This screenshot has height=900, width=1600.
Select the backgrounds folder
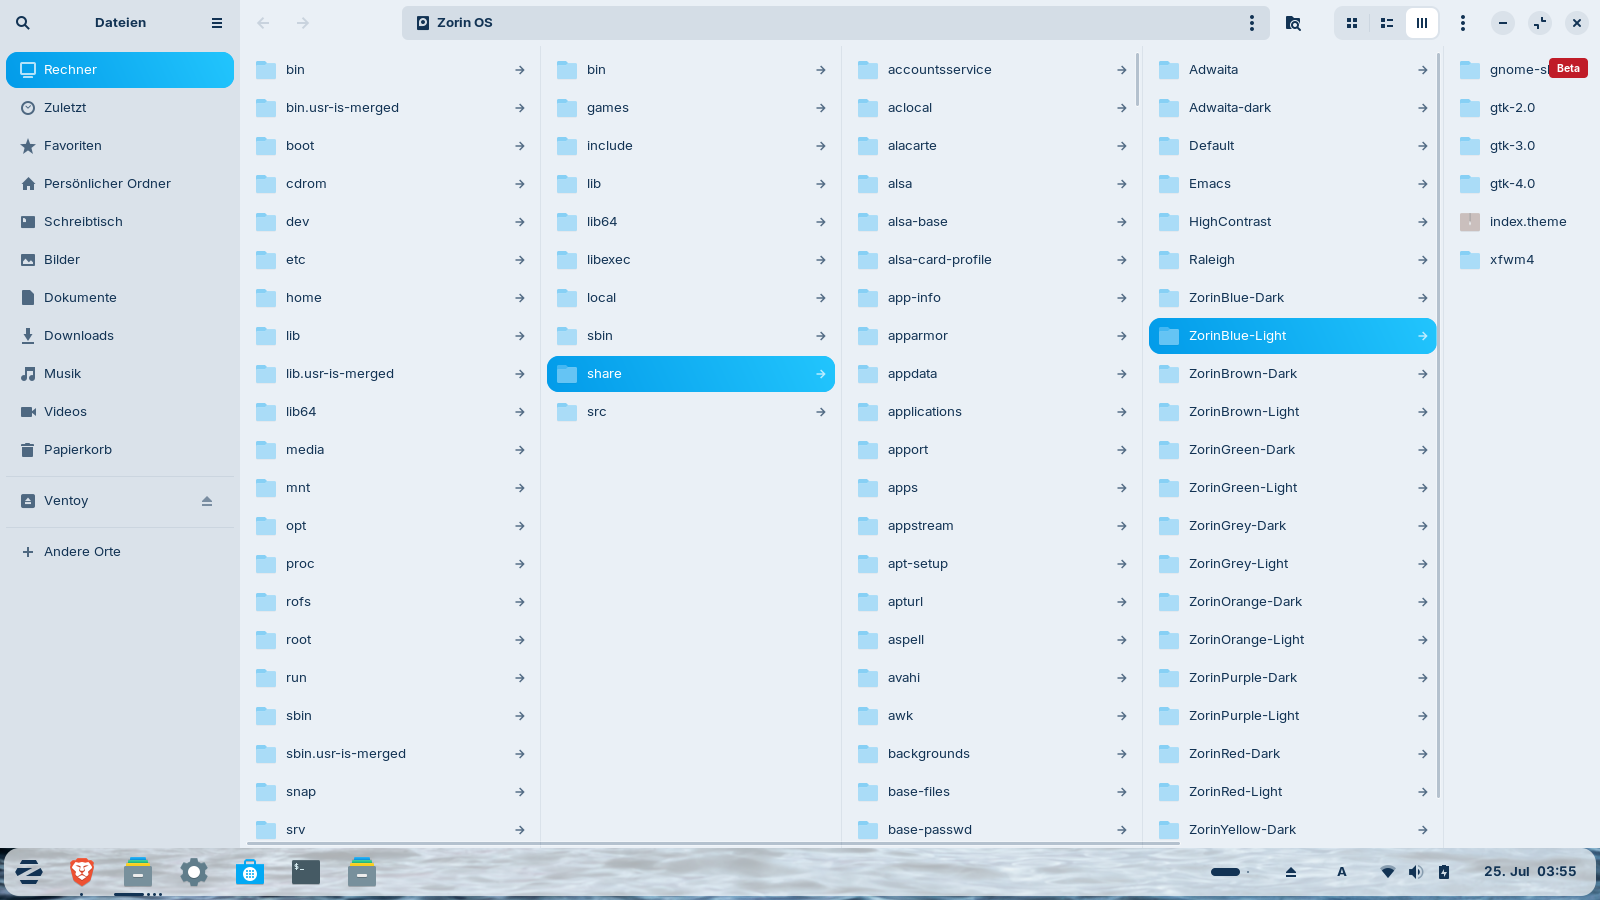tap(992, 754)
